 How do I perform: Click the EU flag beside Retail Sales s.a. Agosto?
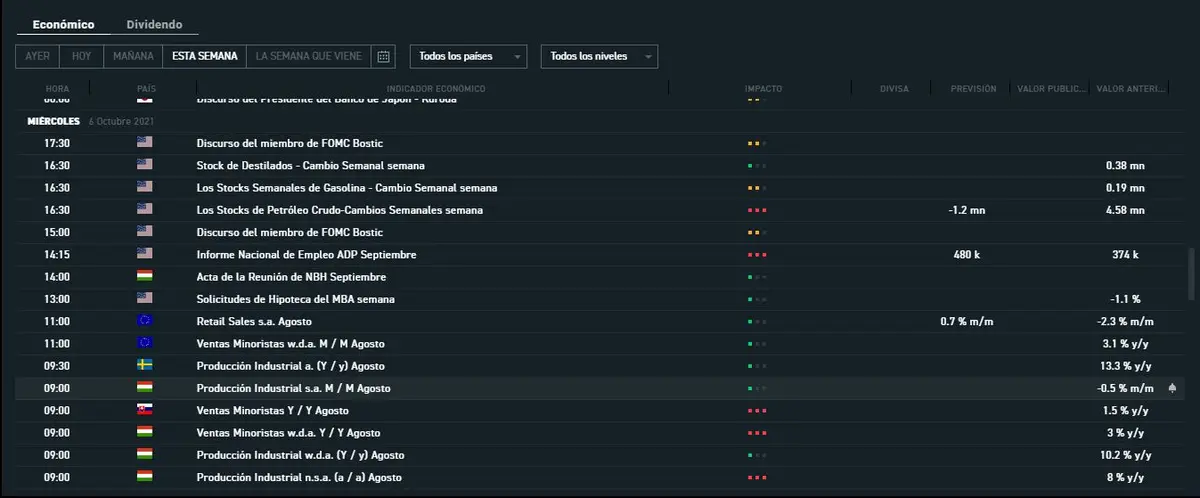point(145,321)
